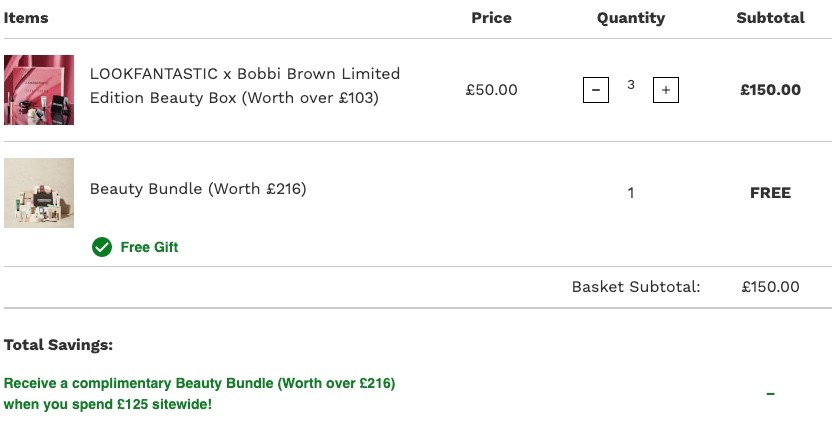Open the Beauty Bundle product thumbnail
832x428 pixels.
pyautogui.click(x=39, y=193)
